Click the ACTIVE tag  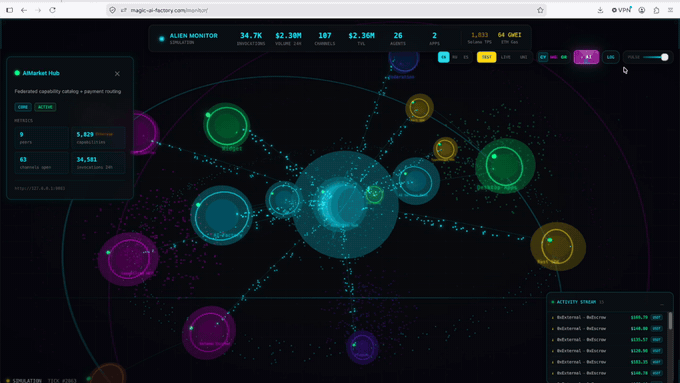(45, 107)
